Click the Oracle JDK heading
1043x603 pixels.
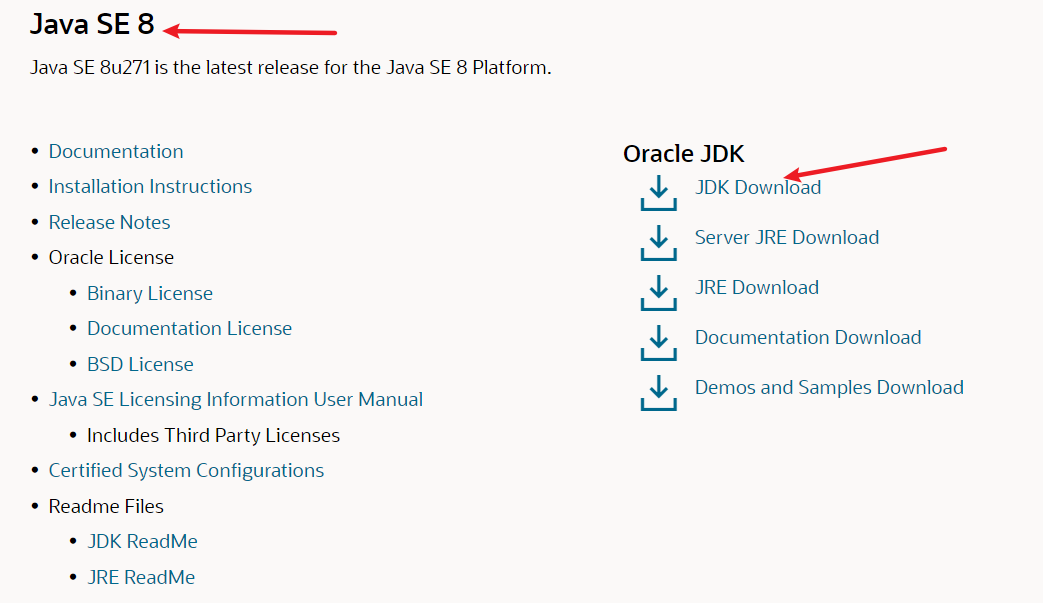684,154
